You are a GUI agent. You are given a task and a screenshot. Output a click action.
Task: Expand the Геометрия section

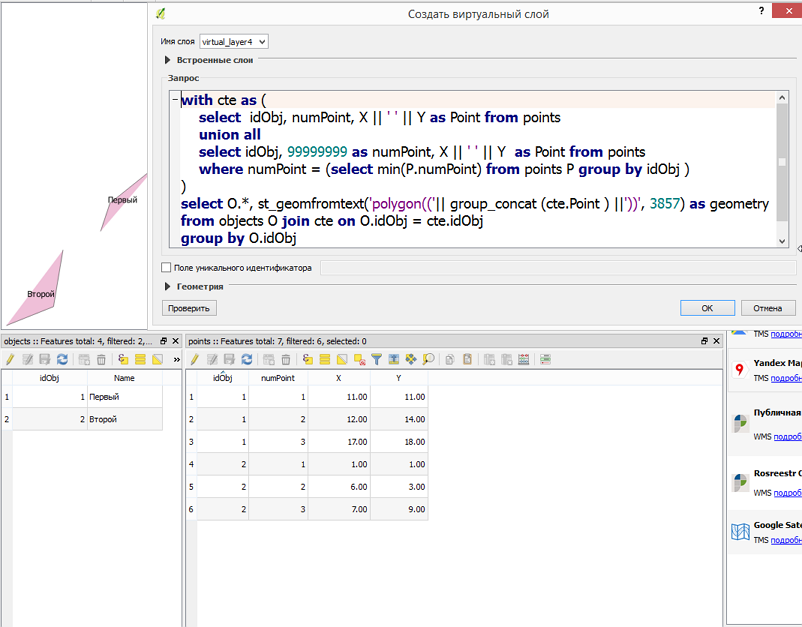pyautogui.click(x=168, y=286)
